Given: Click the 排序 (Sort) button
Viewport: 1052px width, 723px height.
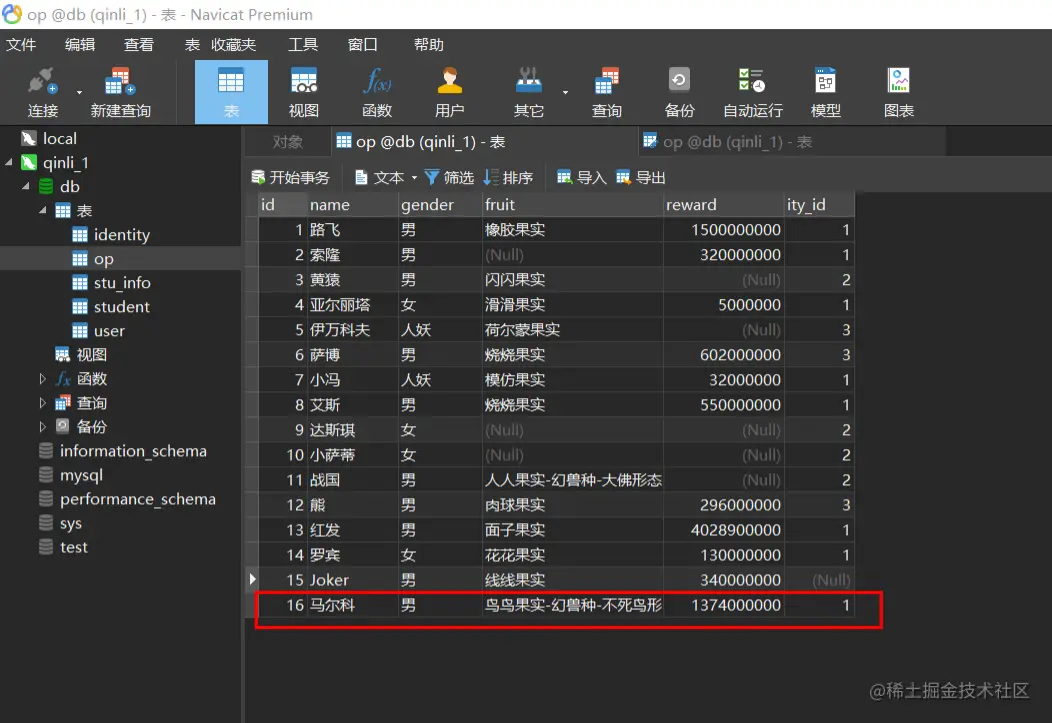Looking at the screenshot, I should tap(508, 177).
